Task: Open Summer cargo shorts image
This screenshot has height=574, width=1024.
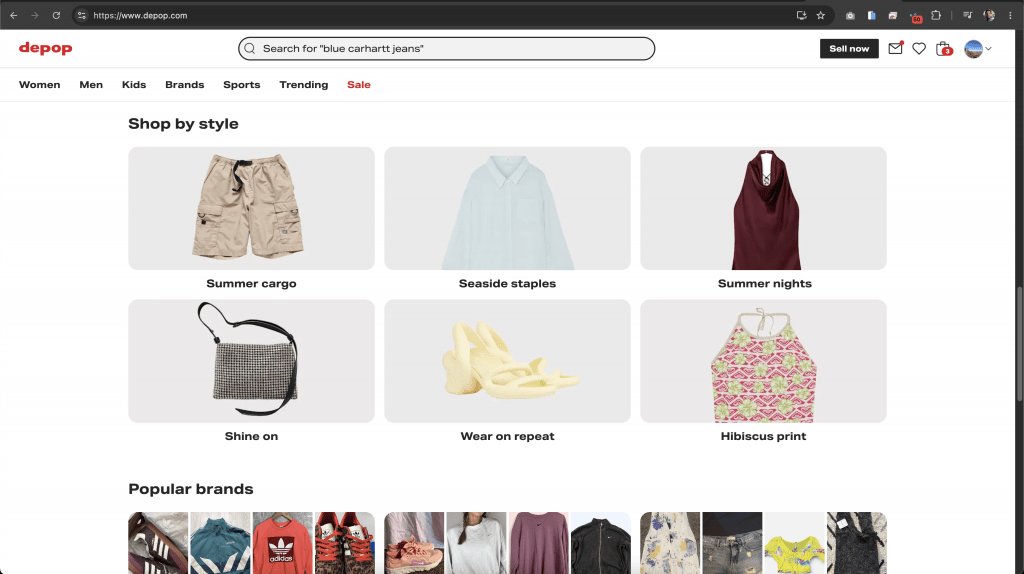Action: (x=251, y=208)
